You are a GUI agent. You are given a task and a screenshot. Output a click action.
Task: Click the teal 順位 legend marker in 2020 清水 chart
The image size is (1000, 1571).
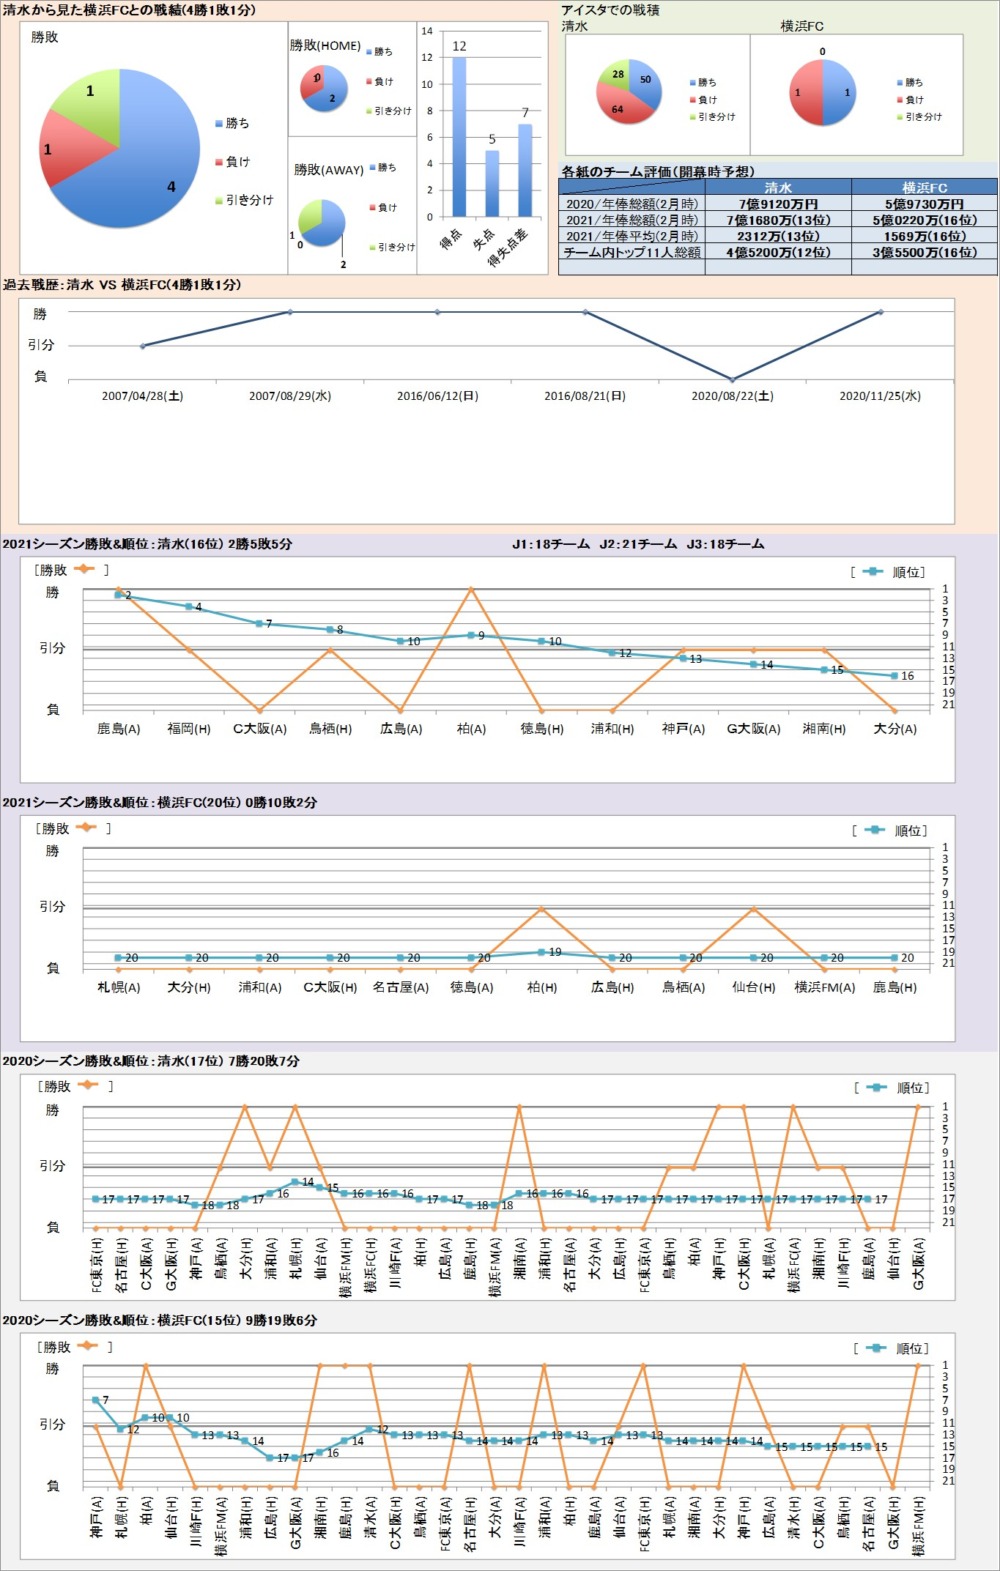click(x=876, y=1088)
